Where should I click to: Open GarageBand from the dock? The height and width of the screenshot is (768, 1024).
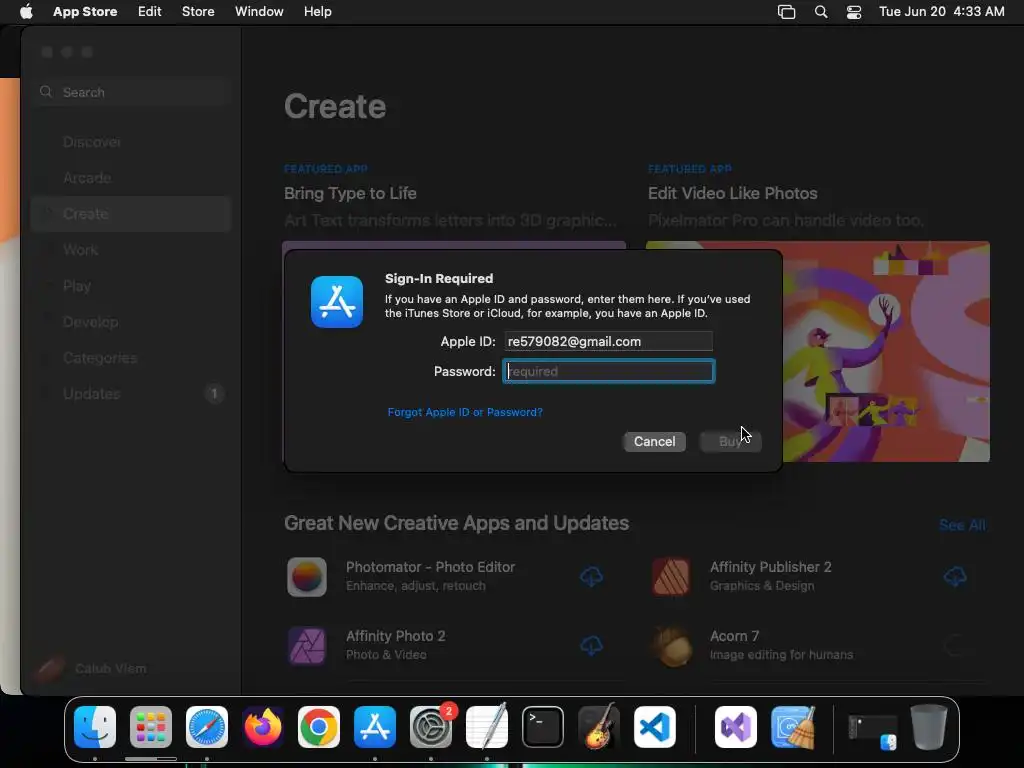[x=599, y=727]
